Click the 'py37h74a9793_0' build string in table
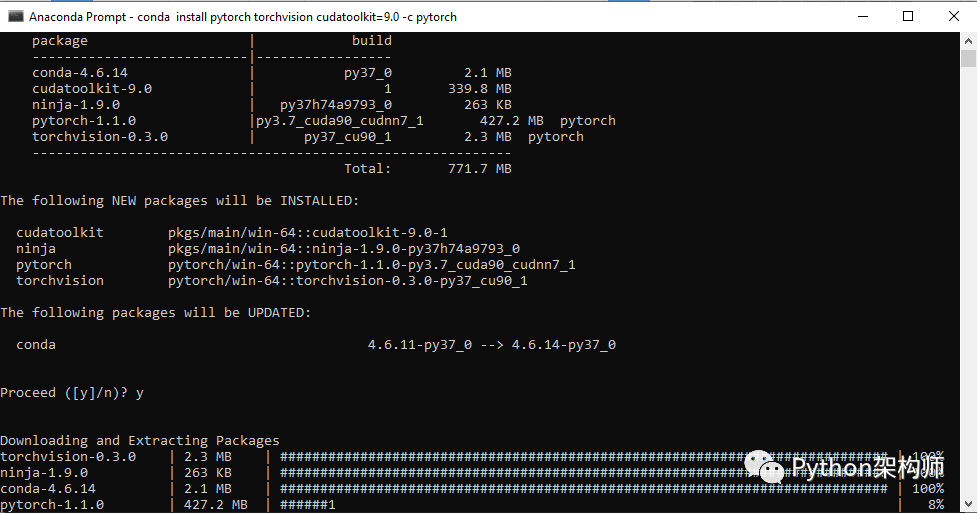This screenshot has width=977, height=513. (336, 105)
